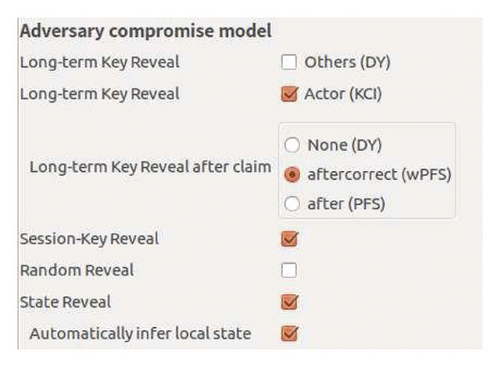Click the "None (DY)" option text
Image resolution: width=500 pixels, height=367 pixels.
[x=345, y=145]
